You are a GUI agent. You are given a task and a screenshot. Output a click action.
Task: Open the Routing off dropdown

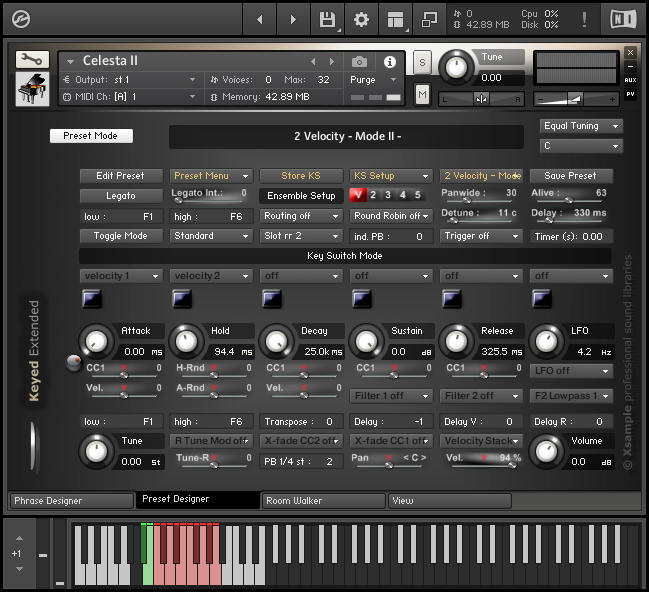tap(301, 216)
